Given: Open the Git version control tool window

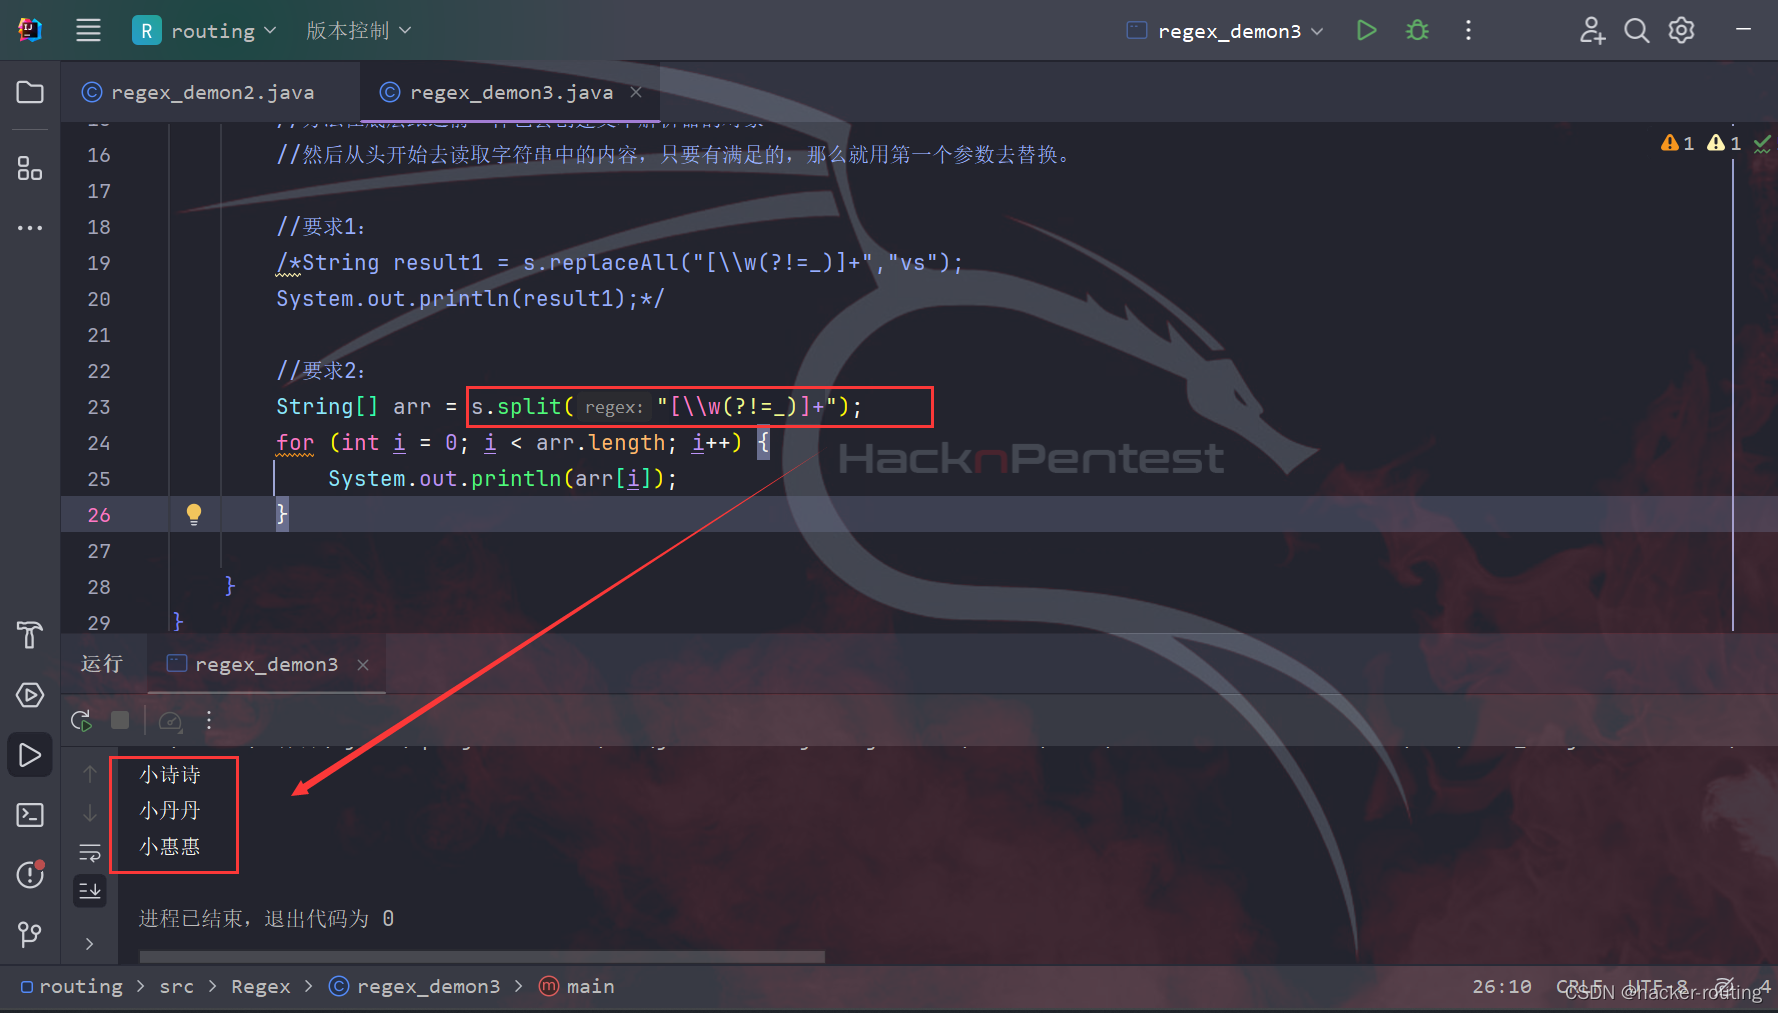Looking at the screenshot, I should point(30,935).
